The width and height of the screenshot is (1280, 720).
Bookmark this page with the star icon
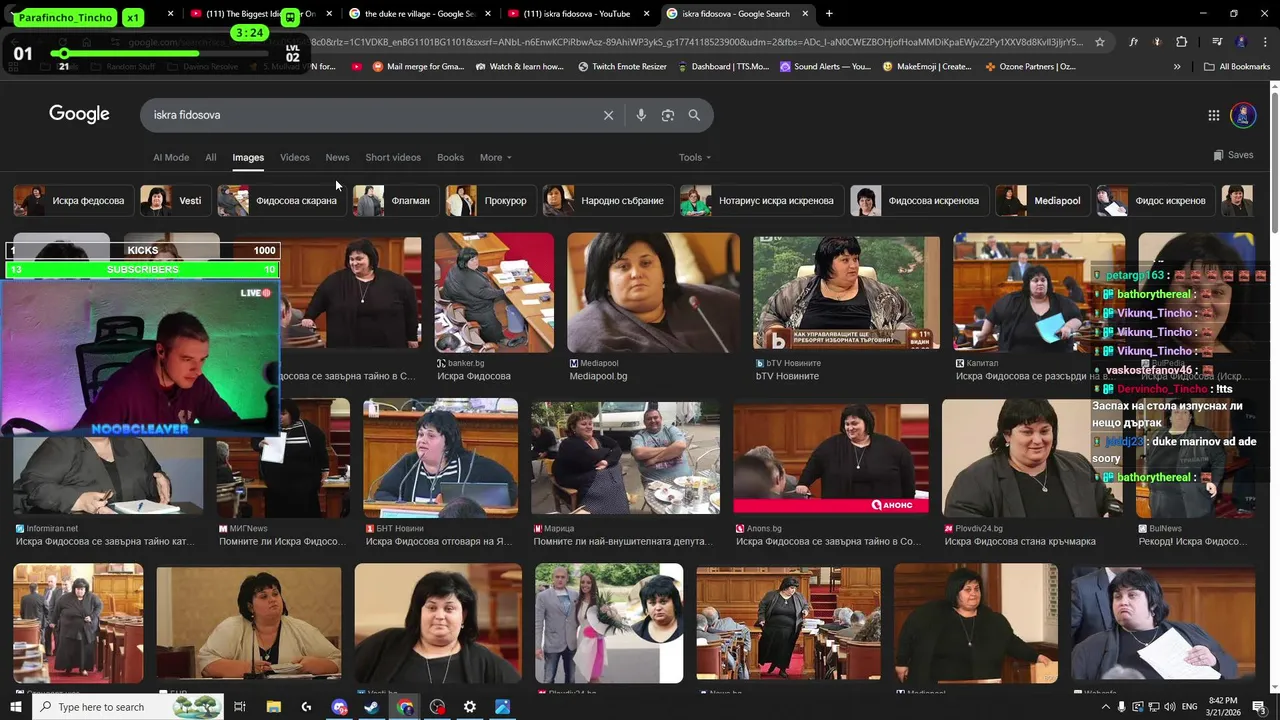pyautogui.click(x=1100, y=42)
